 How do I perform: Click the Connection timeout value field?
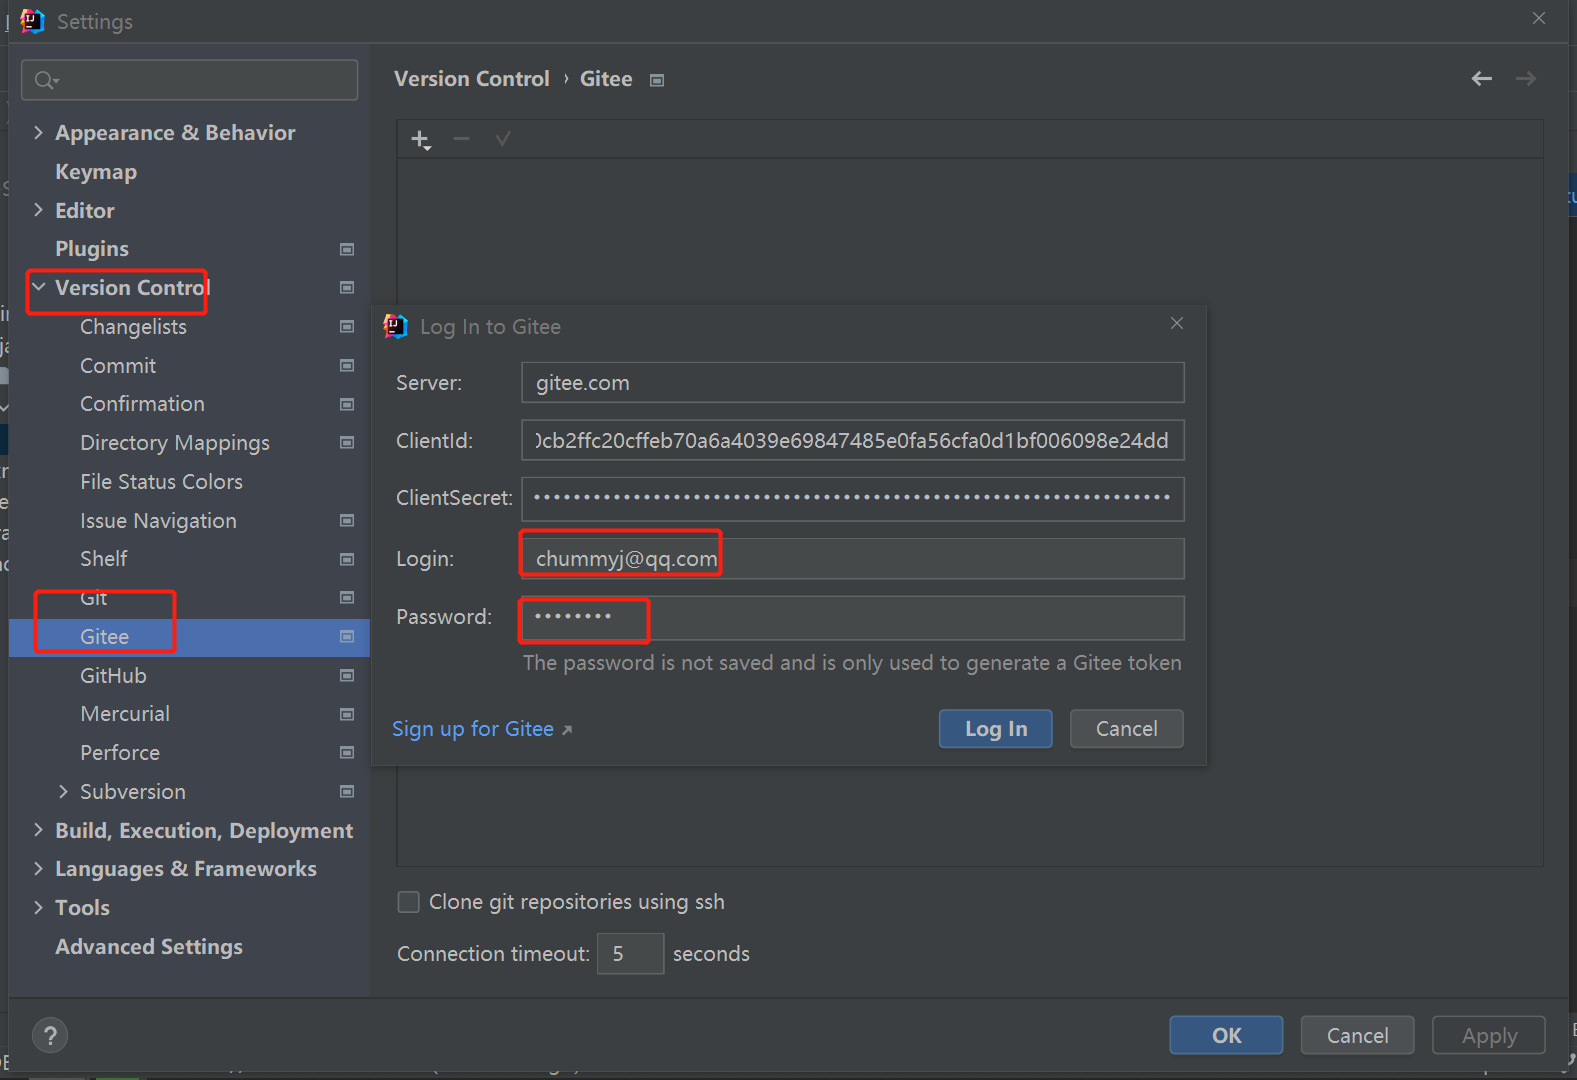point(630,954)
